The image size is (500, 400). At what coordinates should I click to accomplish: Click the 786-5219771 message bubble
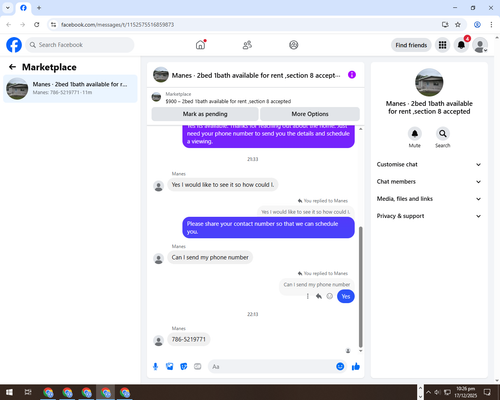click(x=189, y=339)
